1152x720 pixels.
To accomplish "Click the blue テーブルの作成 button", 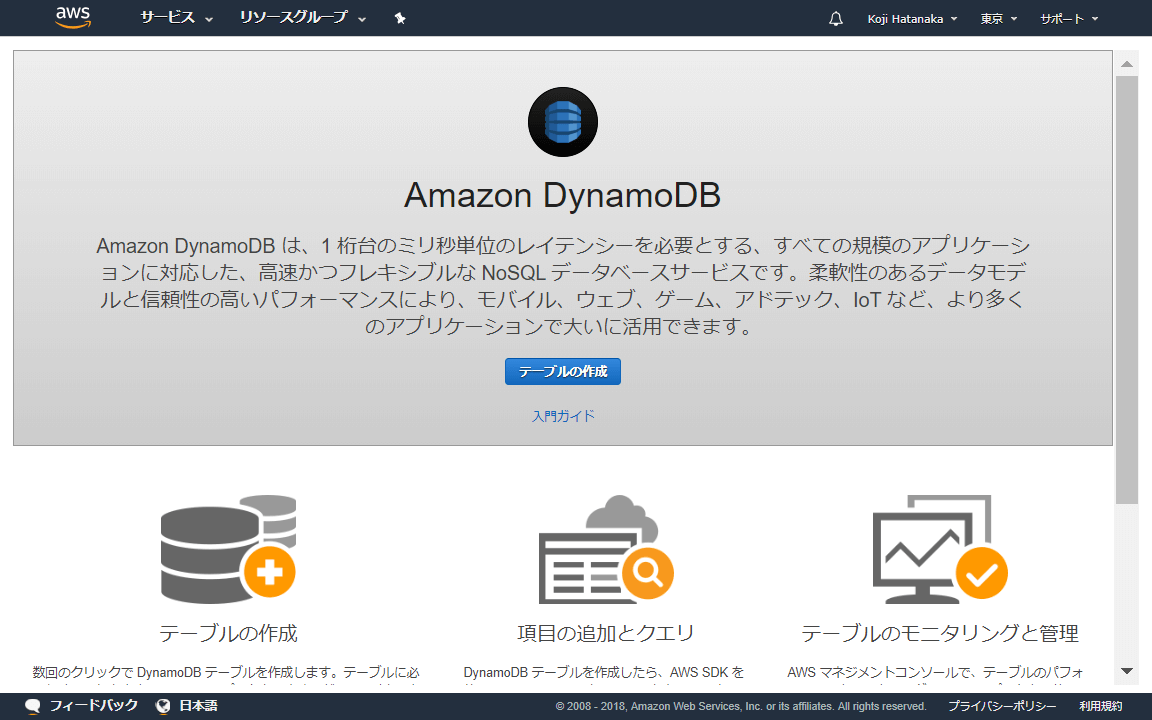I will pos(563,372).
